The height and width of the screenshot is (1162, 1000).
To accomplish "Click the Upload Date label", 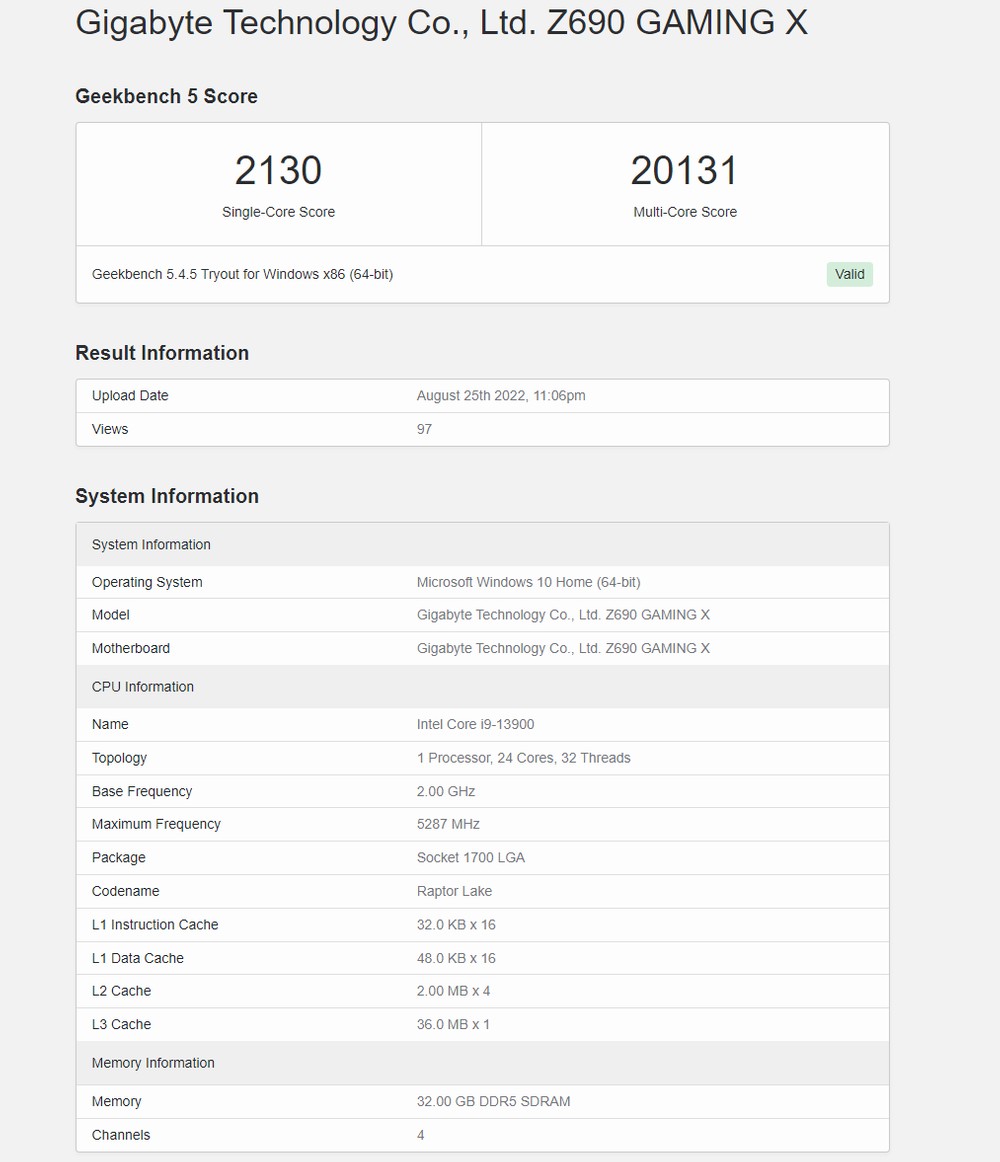I will click(130, 396).
